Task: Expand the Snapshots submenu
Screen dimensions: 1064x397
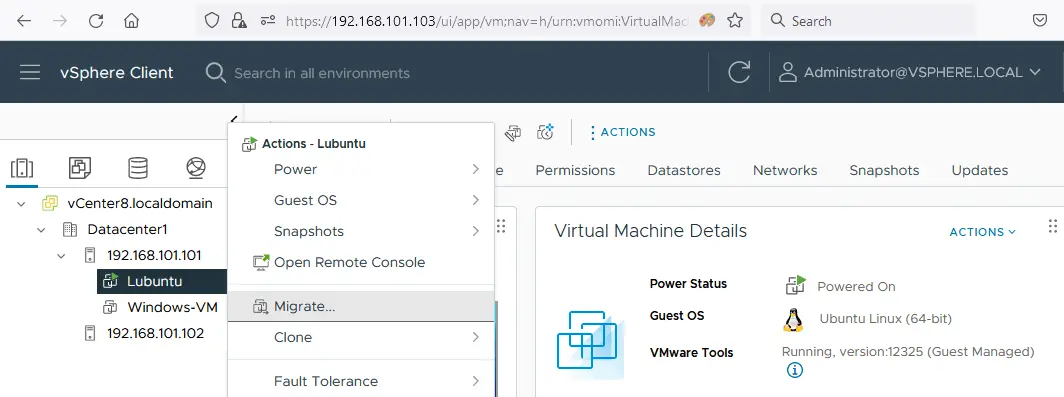Action: tap(361, 231)
